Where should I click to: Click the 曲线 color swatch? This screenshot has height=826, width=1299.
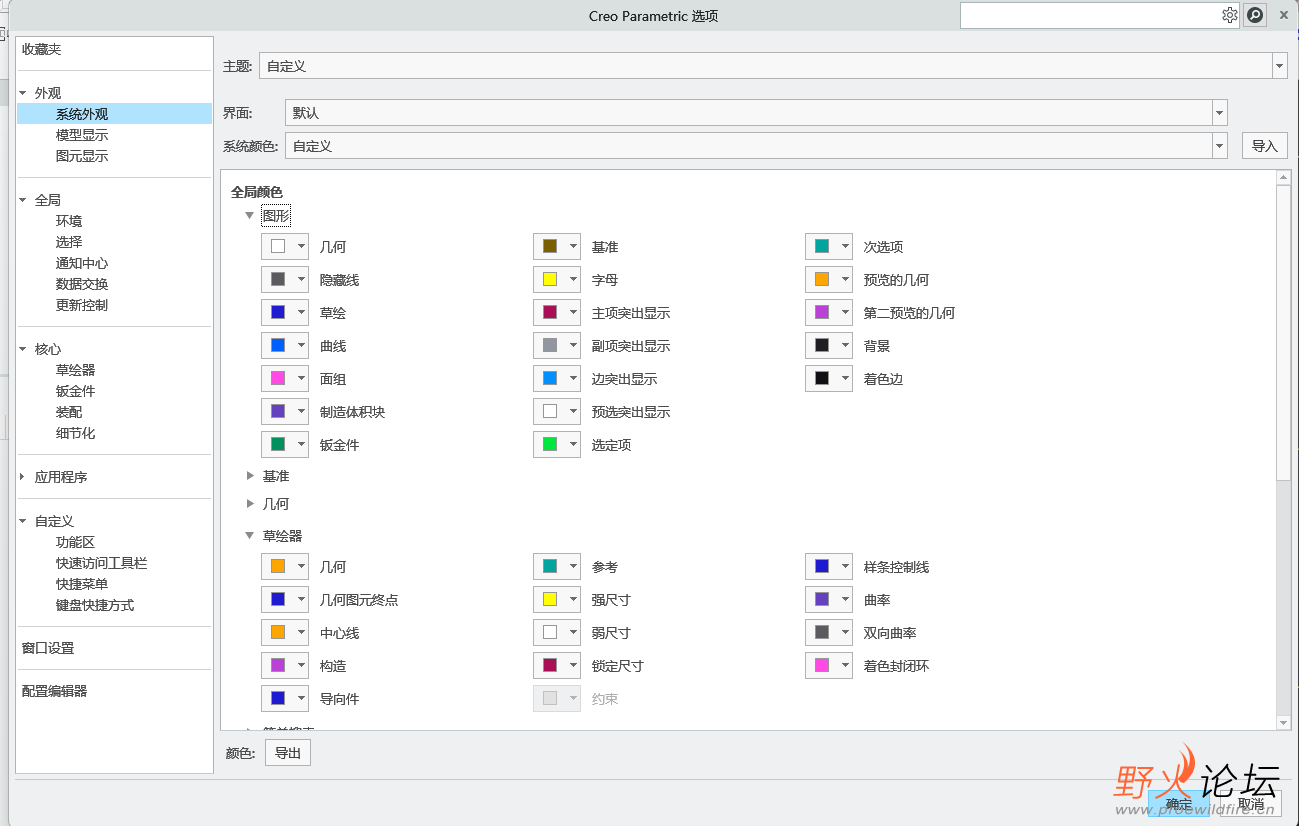point(278,345)
